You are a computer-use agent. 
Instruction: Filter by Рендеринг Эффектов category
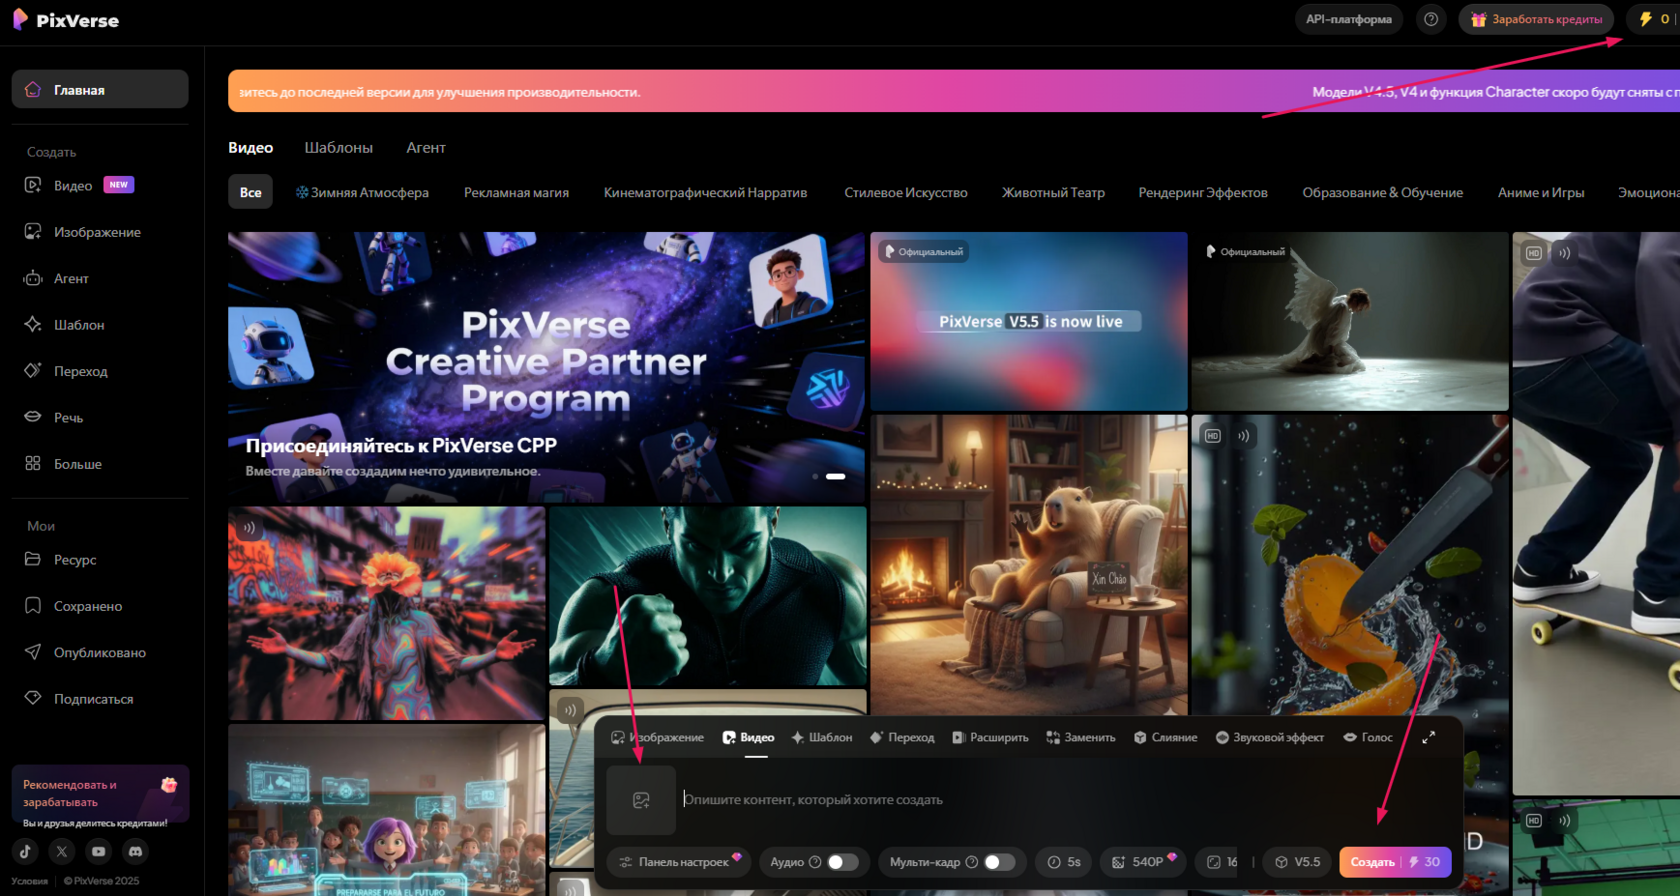(1203, 192)
